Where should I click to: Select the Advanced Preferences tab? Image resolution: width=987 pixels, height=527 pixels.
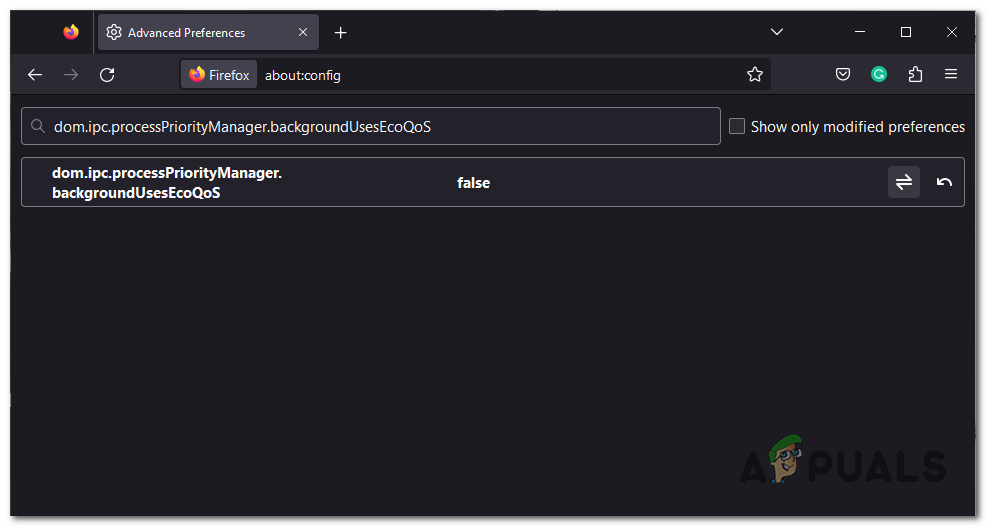208,32
